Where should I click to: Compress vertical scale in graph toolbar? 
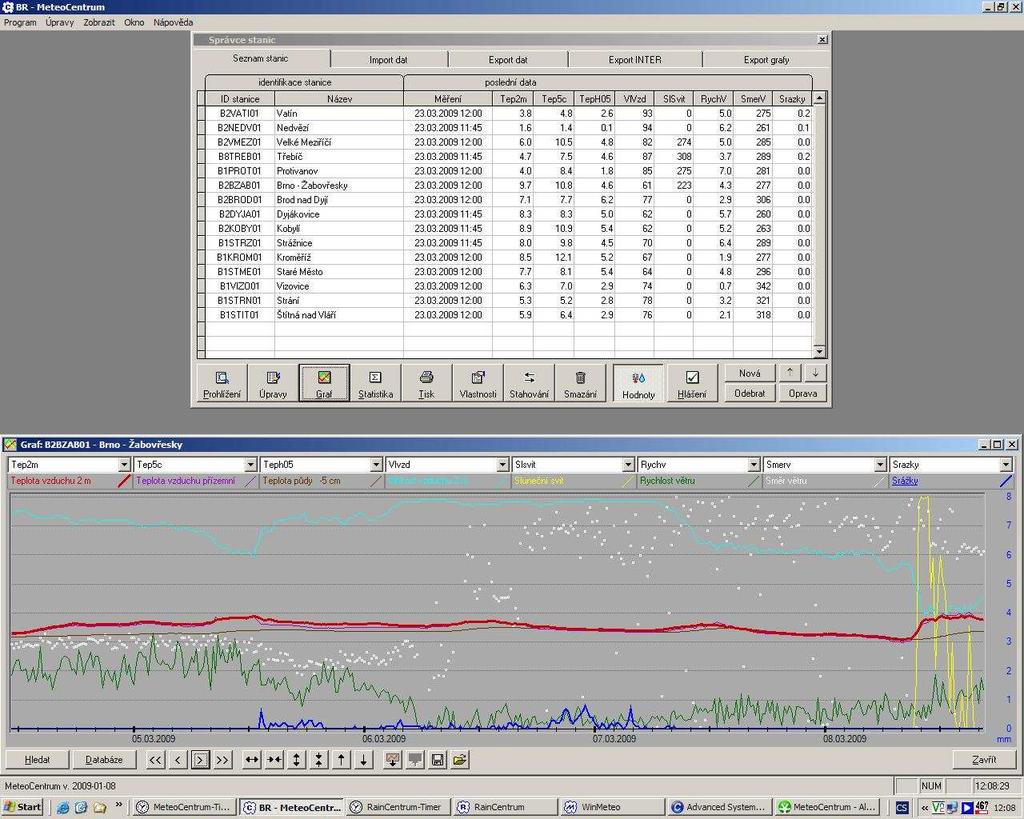319,760
